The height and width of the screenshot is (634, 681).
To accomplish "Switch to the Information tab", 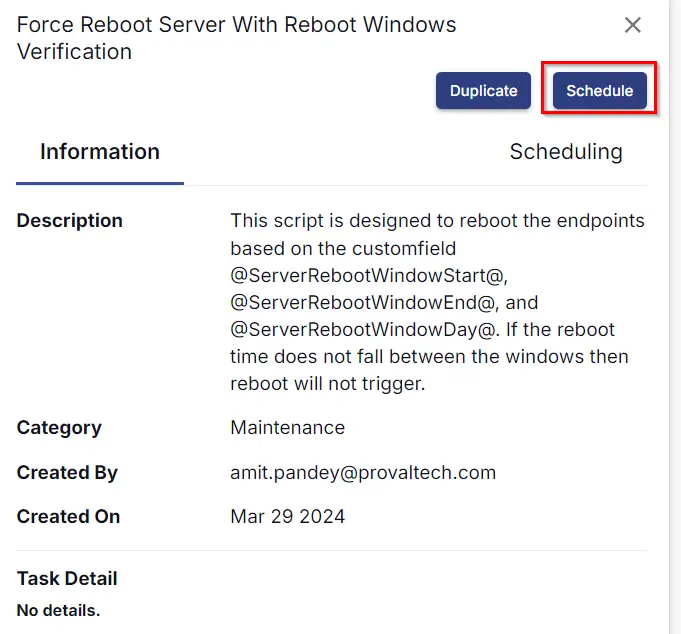I will pos(100,152).
